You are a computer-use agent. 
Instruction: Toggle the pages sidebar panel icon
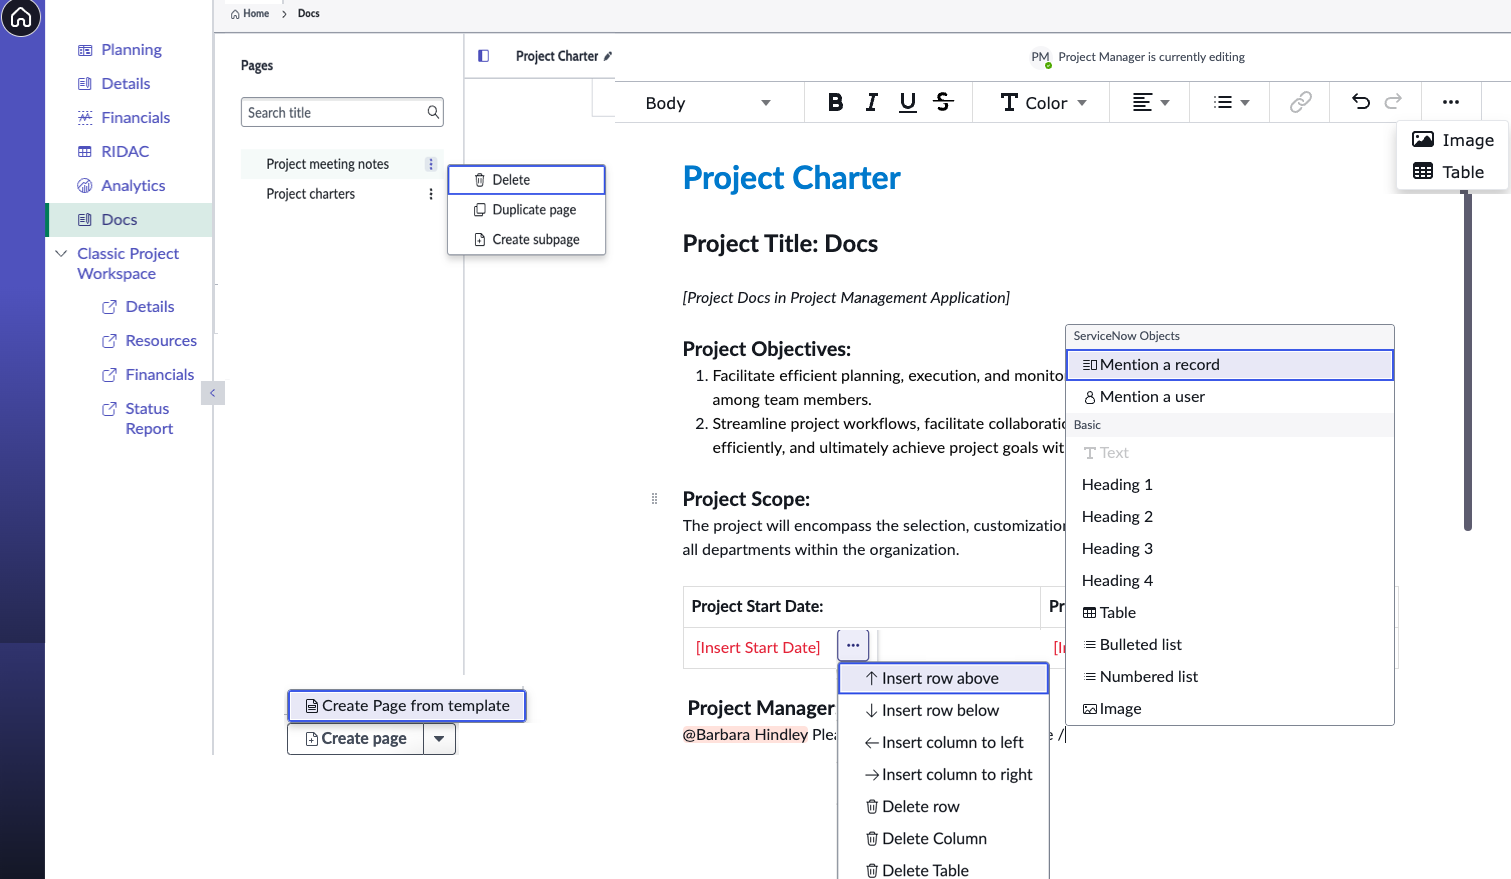[484, 56]
